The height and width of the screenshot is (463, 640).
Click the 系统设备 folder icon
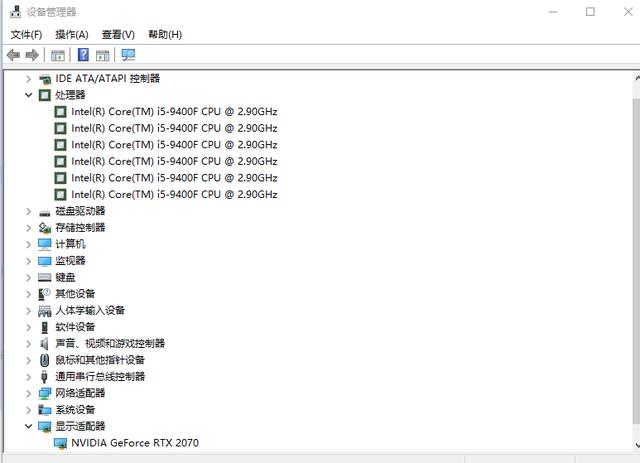(44, 410)
